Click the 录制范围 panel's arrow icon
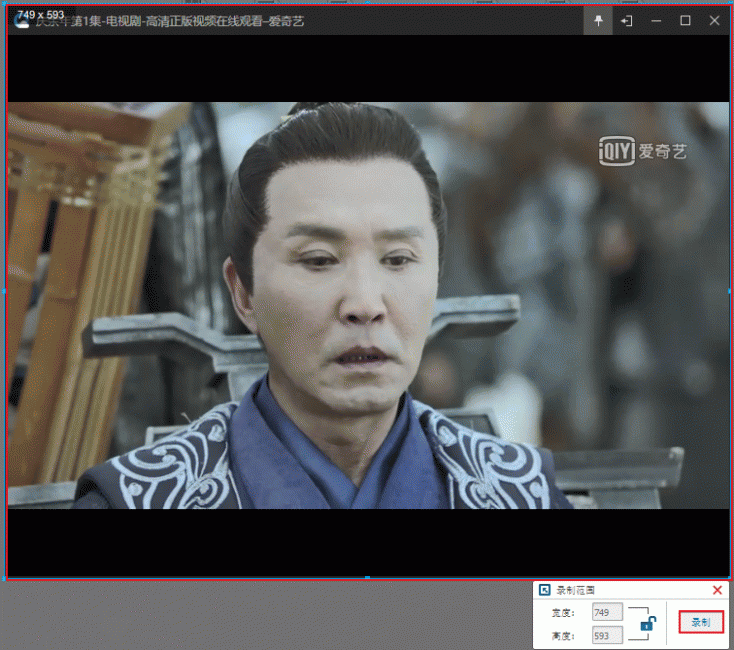 click(x=544, y=590)
